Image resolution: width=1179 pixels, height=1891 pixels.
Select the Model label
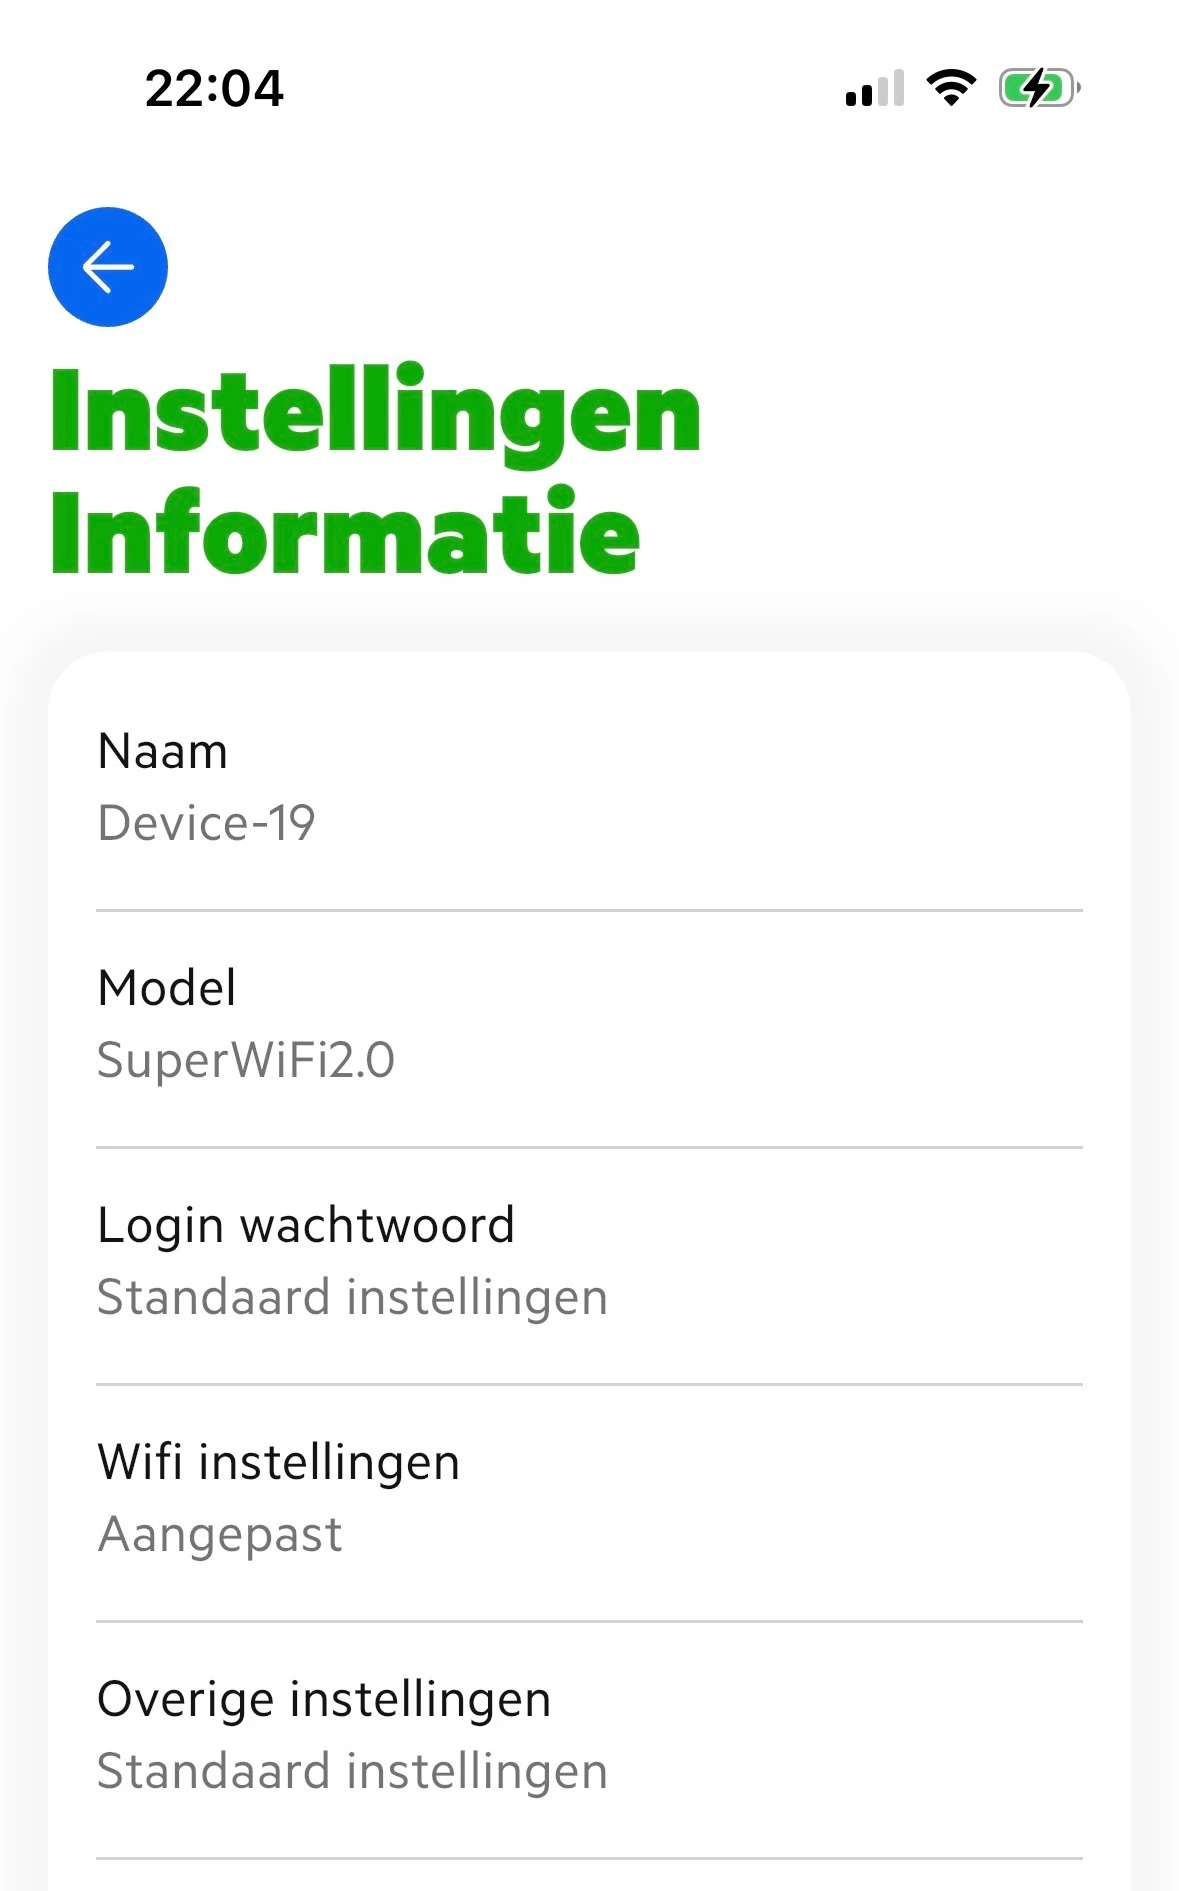(167, 988)
